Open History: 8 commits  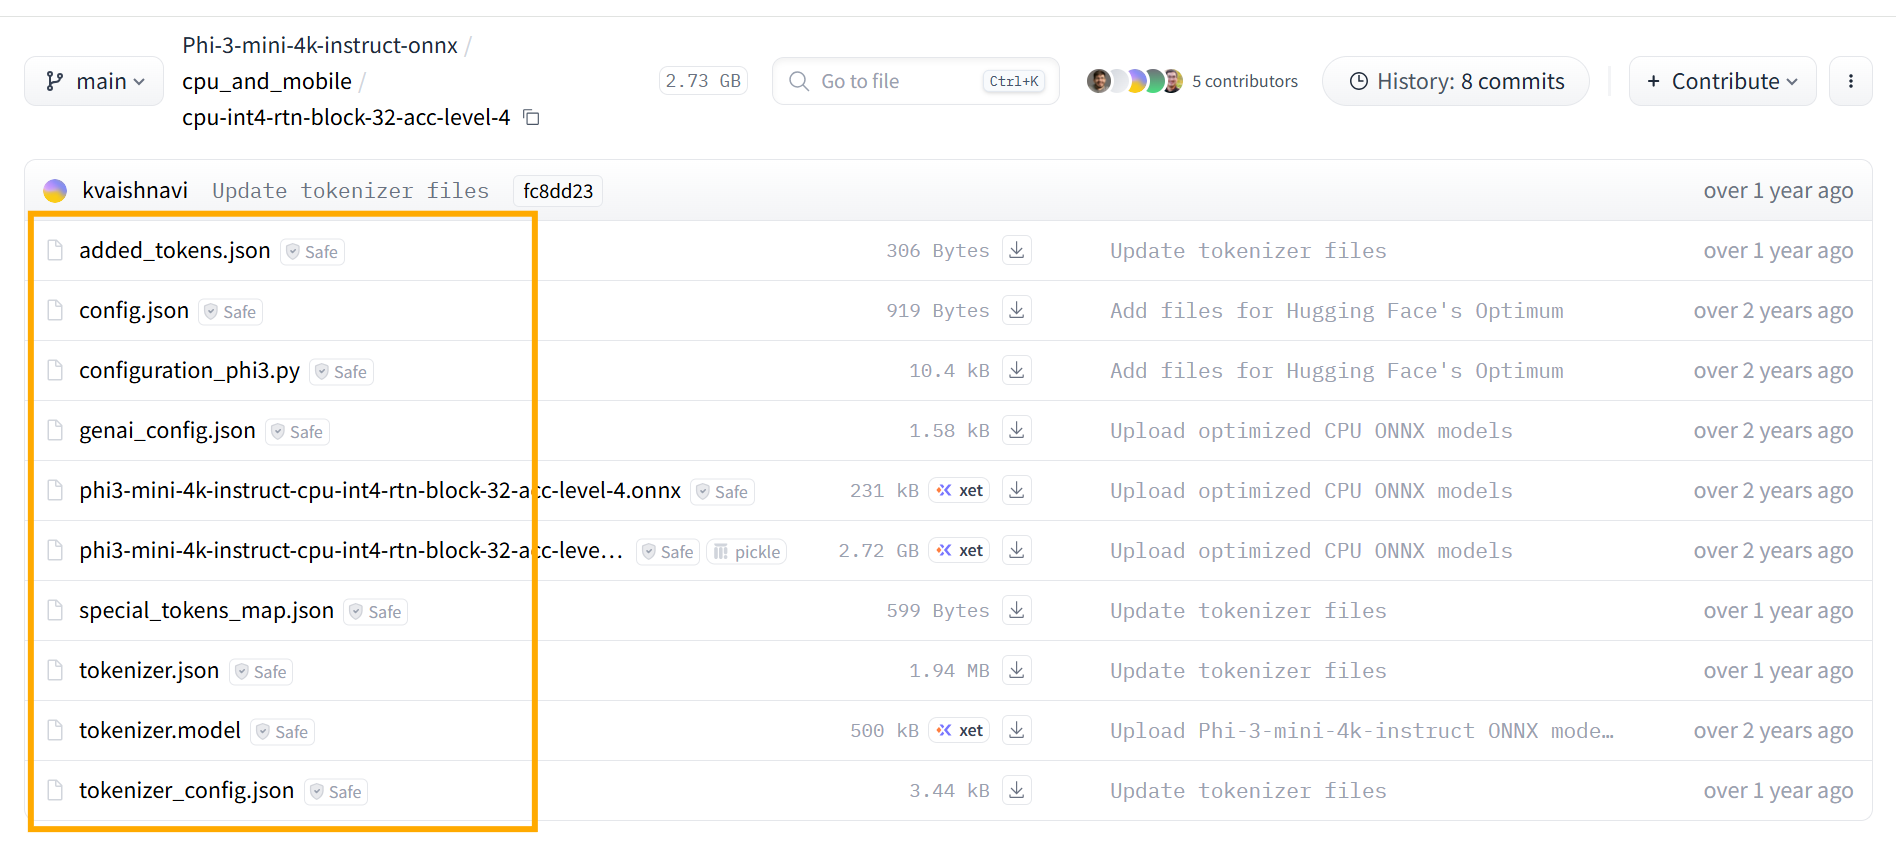pyautogui.click(x=1456, y=81)
